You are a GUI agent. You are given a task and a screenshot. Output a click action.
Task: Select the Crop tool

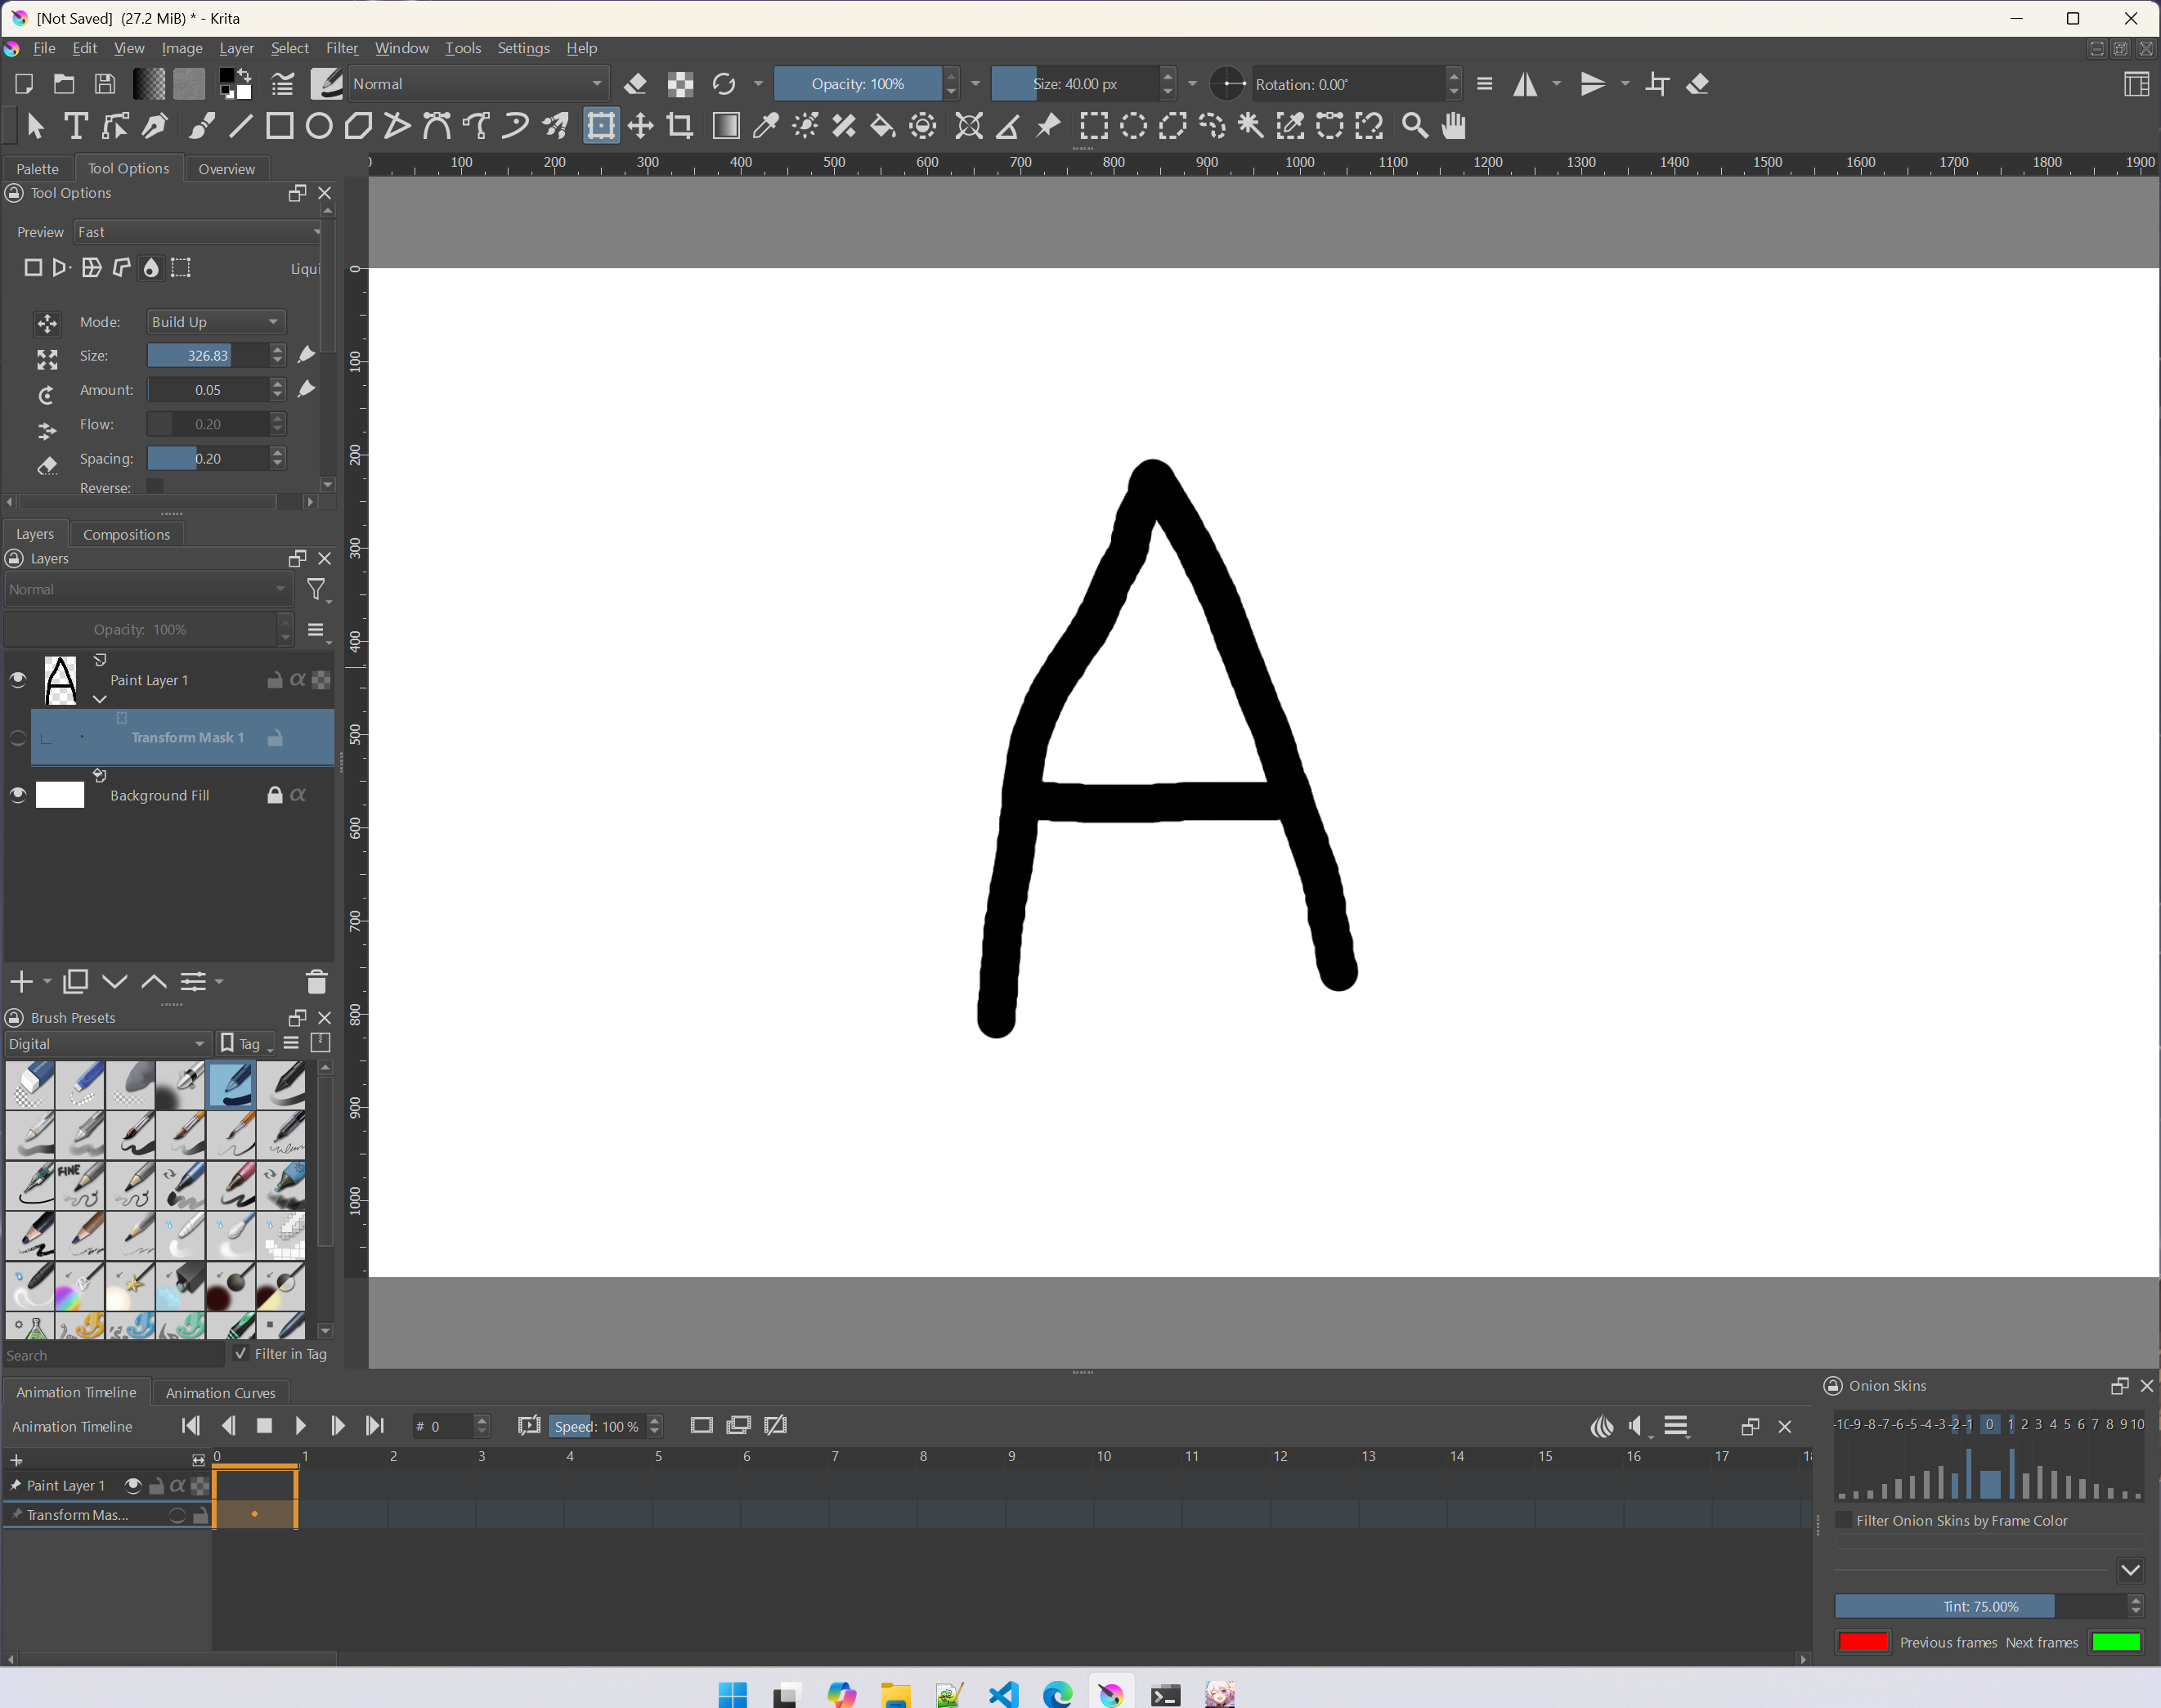click(680, 126)
